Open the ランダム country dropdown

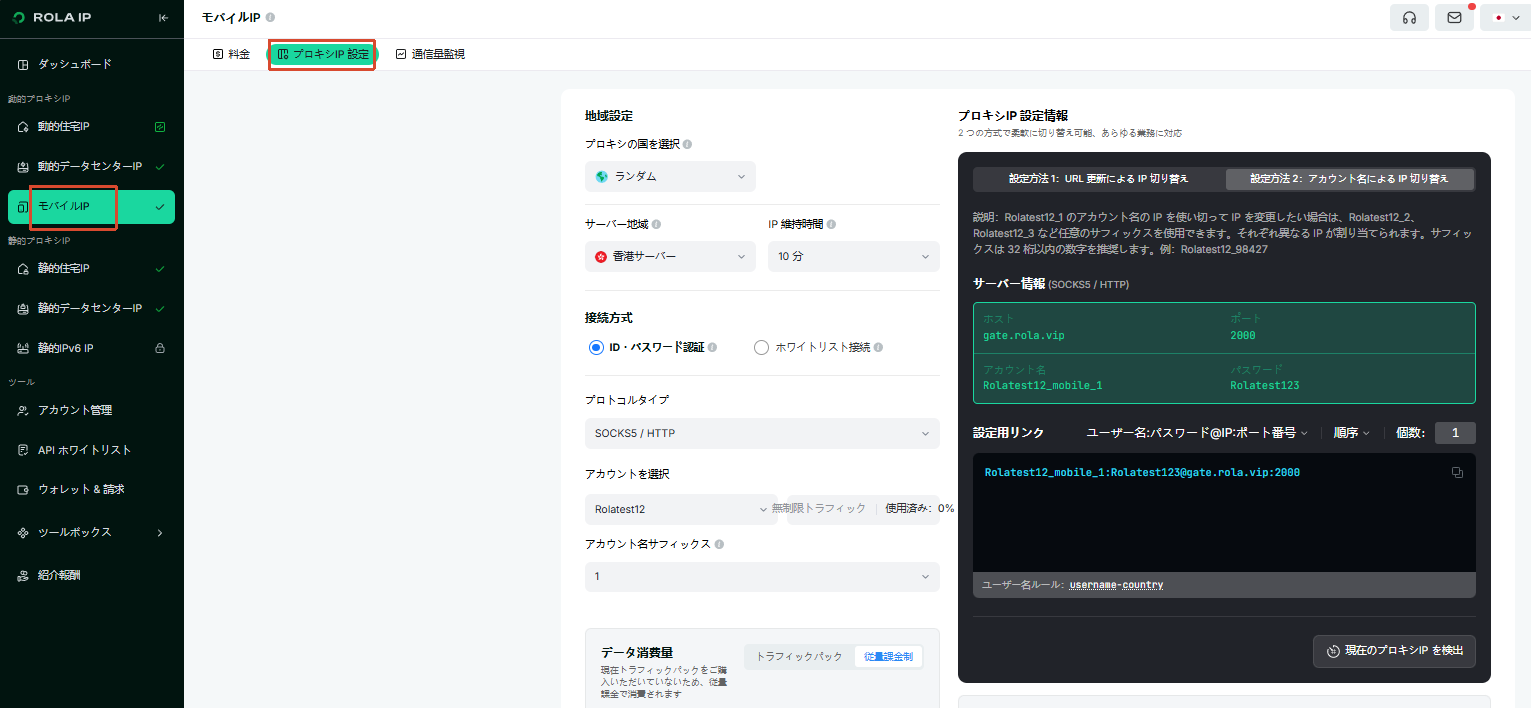[670, 176]
